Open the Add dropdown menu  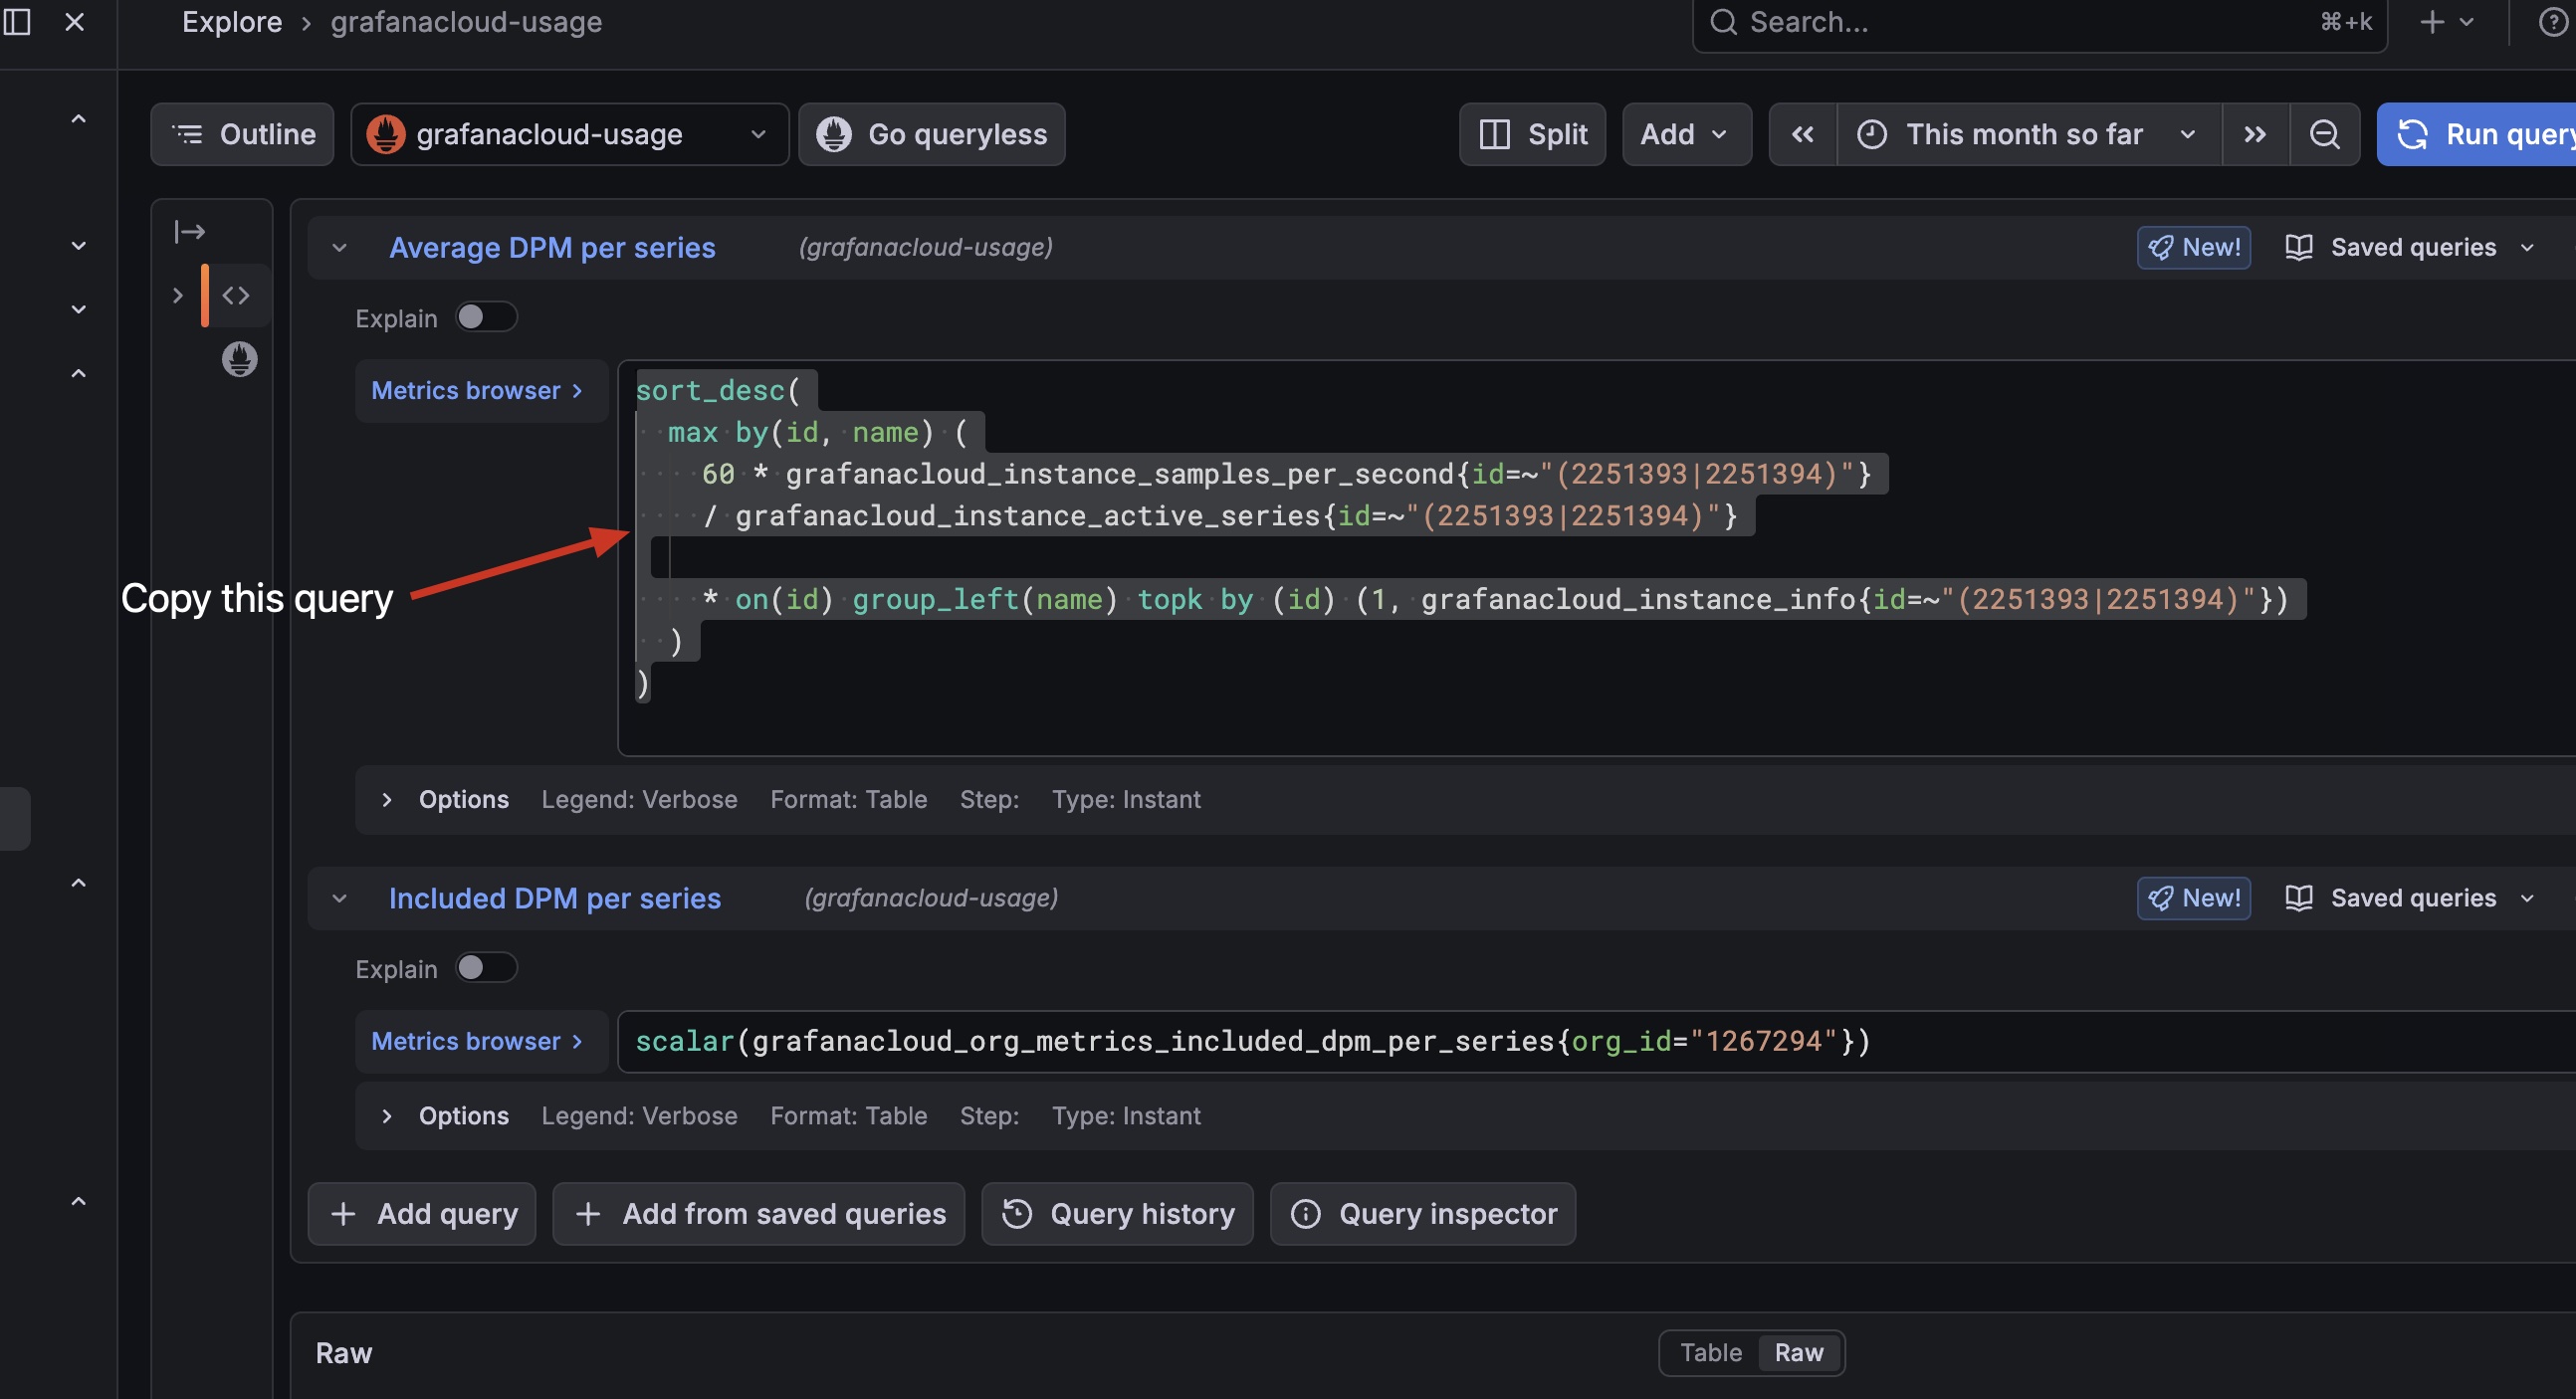(x=1685, y=134)
